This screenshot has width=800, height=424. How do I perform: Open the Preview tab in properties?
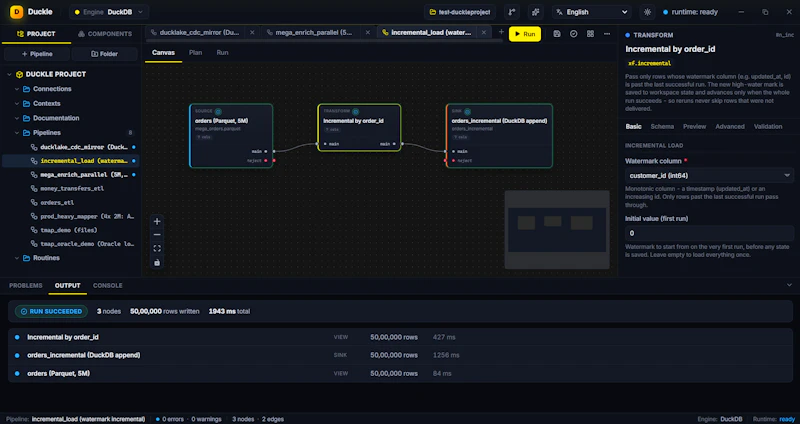point(694,127)
